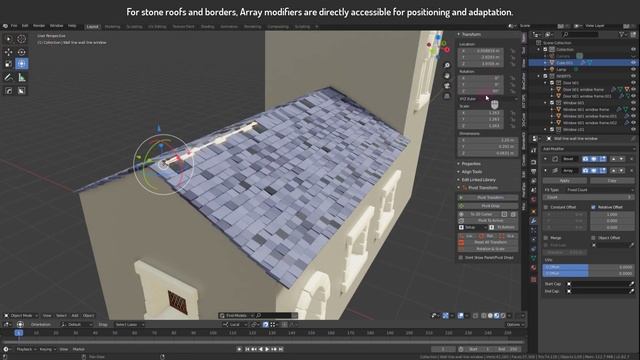The image size is (640, 360).
Task: Click the Array Count field
Action: click(588, 197)
